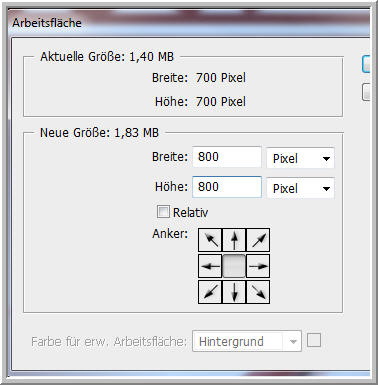Select the center anchor square
This screenshot has width=378, height=385.
click(x=234, y=266)
